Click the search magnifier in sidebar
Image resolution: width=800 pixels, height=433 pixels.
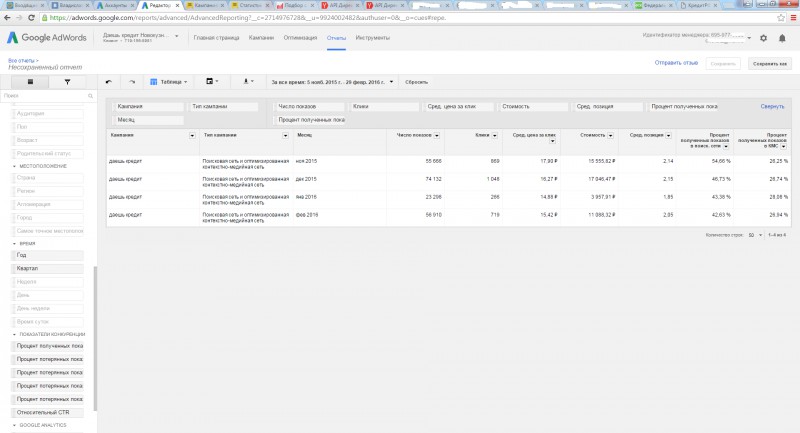[x=90, y=96]
